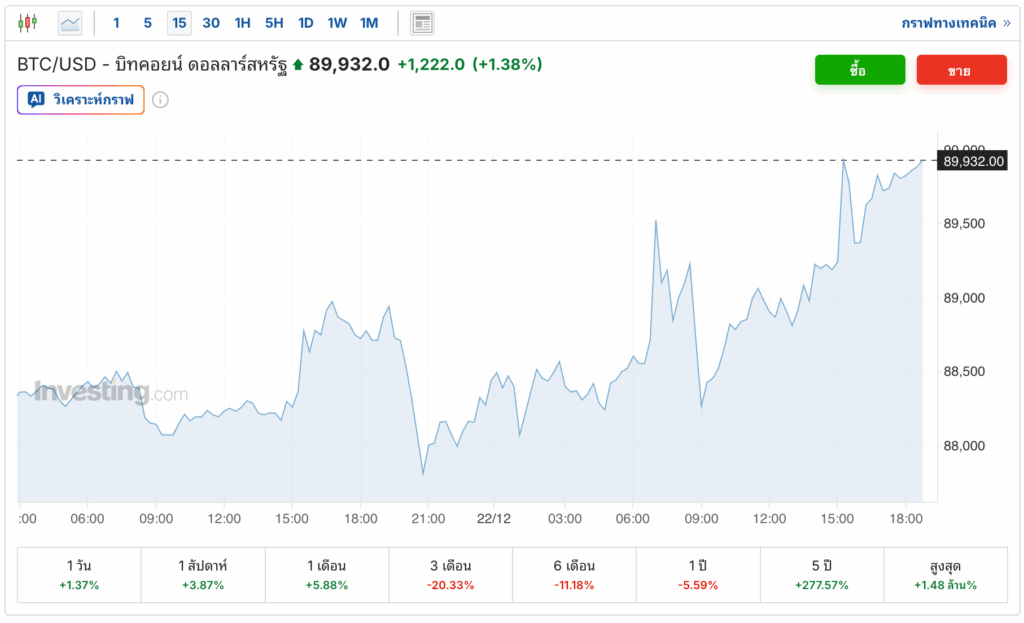Switch to the 3 เดือน period tab
Screen dimensions: 1024x623
click(450, 575)
